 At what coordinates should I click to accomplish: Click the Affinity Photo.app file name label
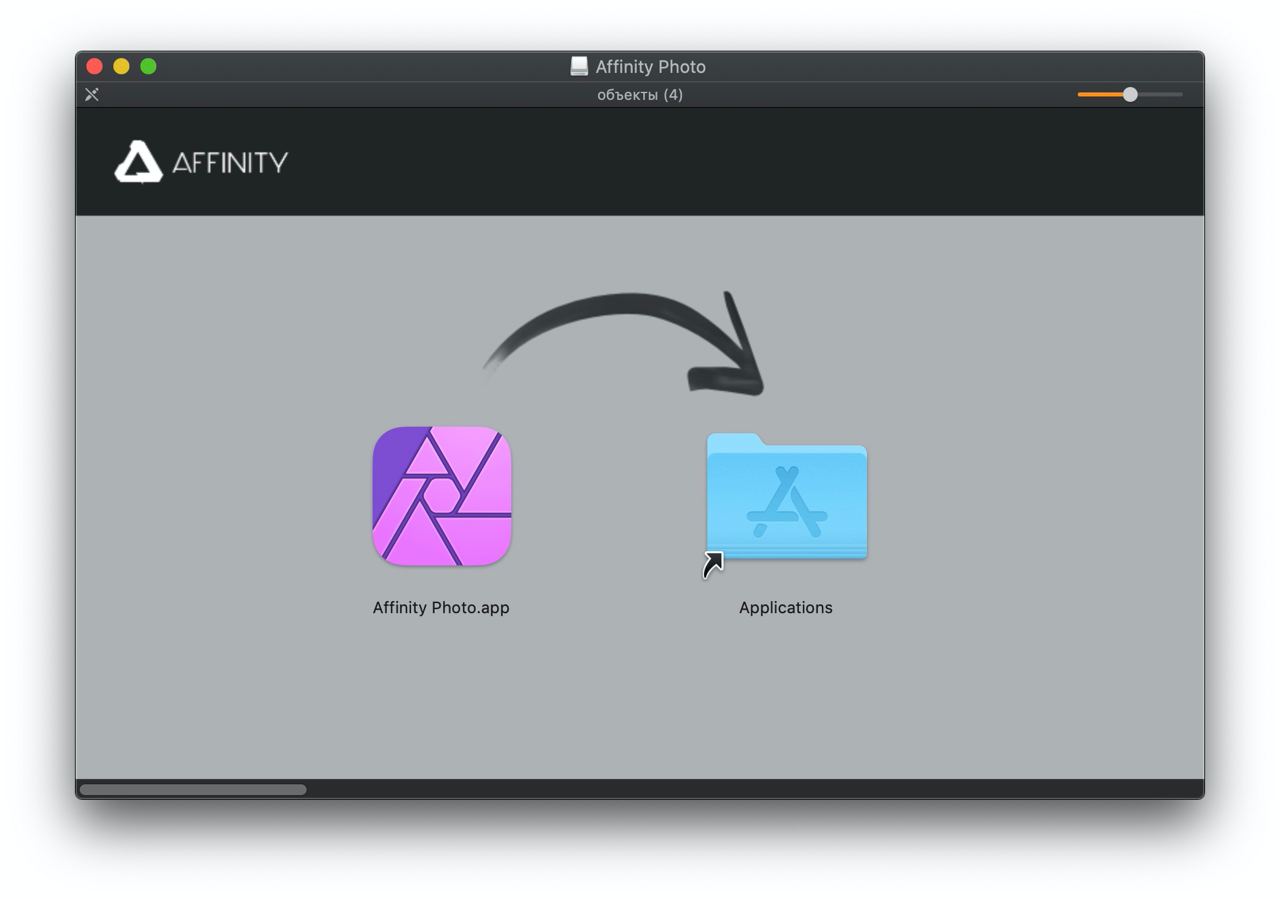click(441, 607)
